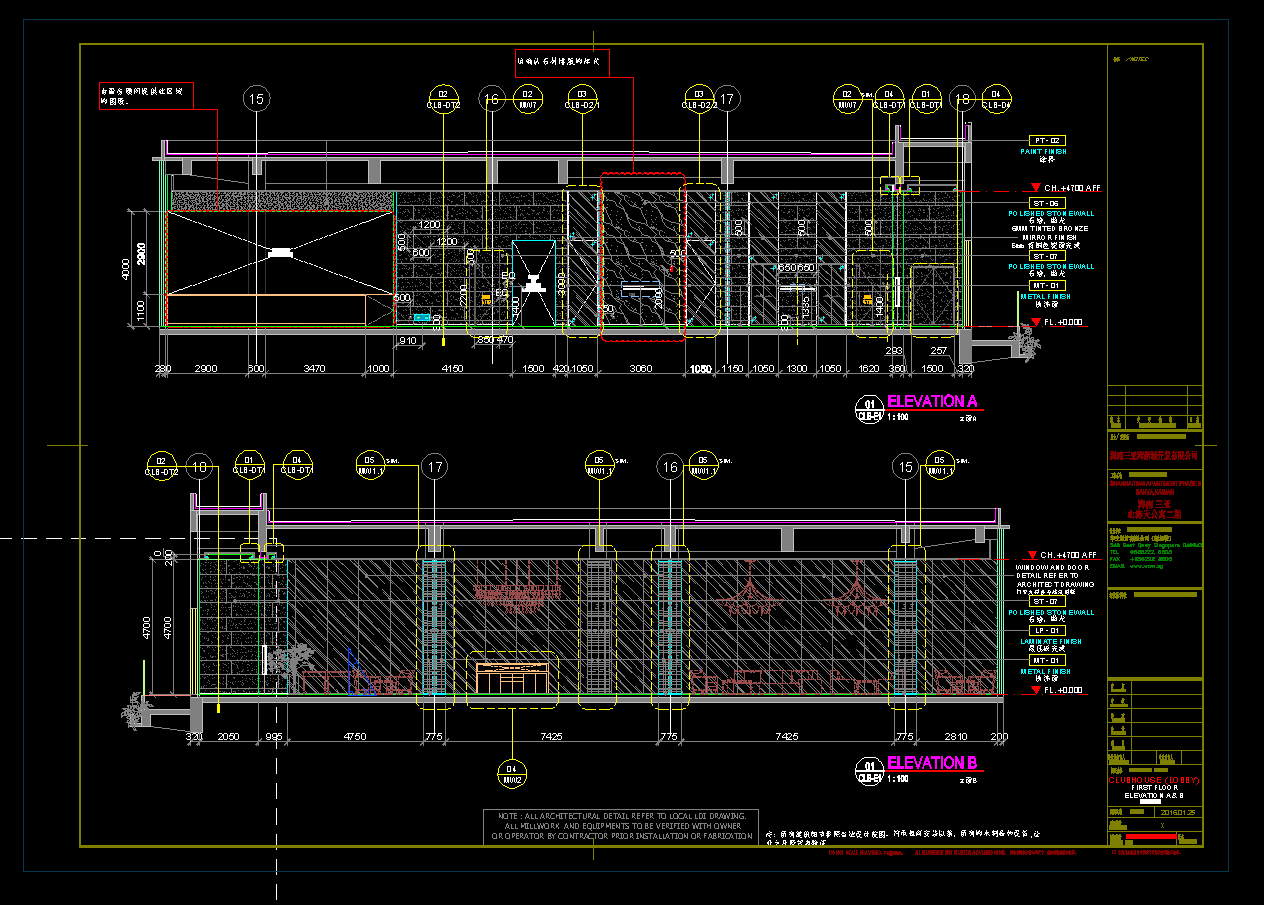
Task: Click grid bubble 15 above Elevation A
Action: click(x=257, y=98)
